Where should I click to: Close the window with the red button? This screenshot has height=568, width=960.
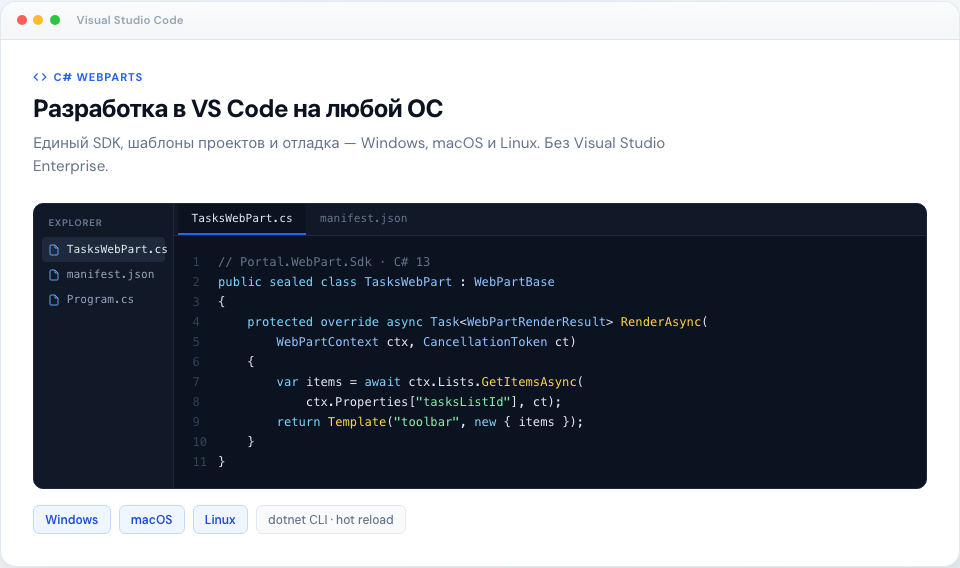(22, 20)
